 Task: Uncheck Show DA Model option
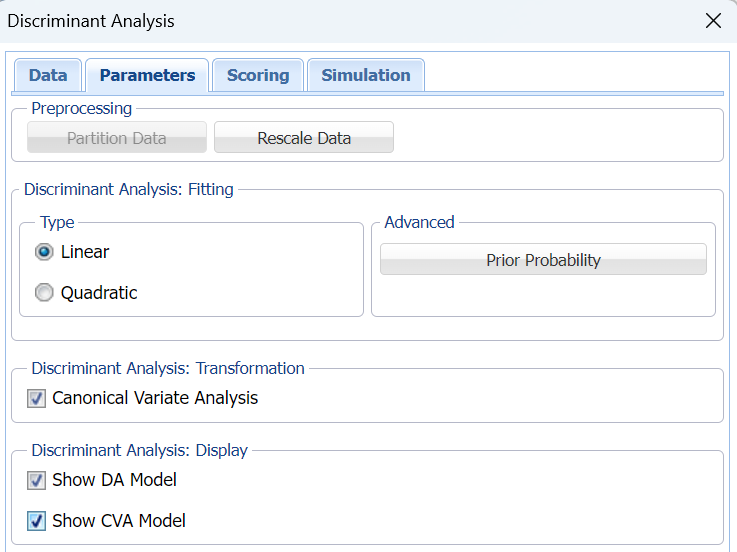(37, 480)
